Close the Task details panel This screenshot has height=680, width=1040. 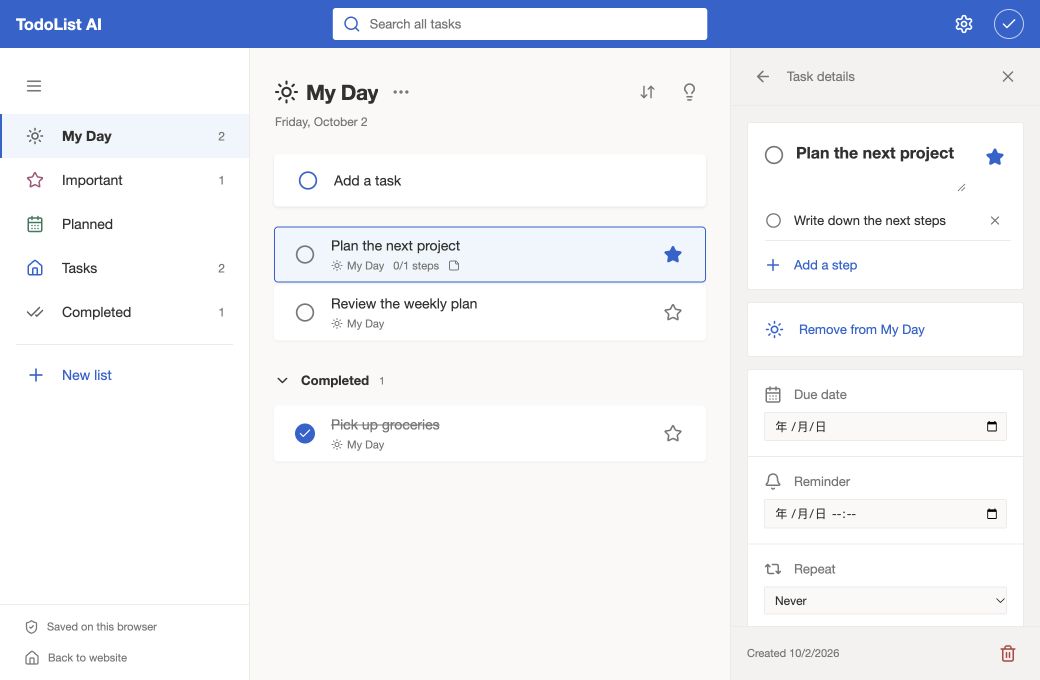(1008, 76)
